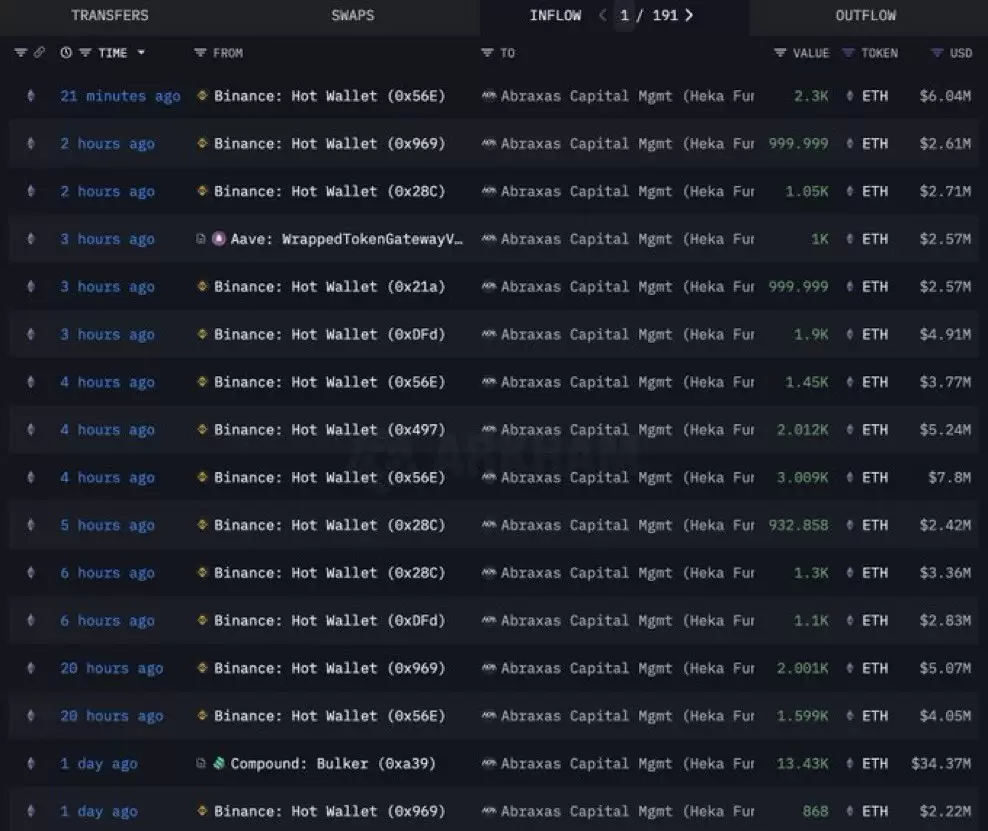Select the value 1.05K

(807, 192)
